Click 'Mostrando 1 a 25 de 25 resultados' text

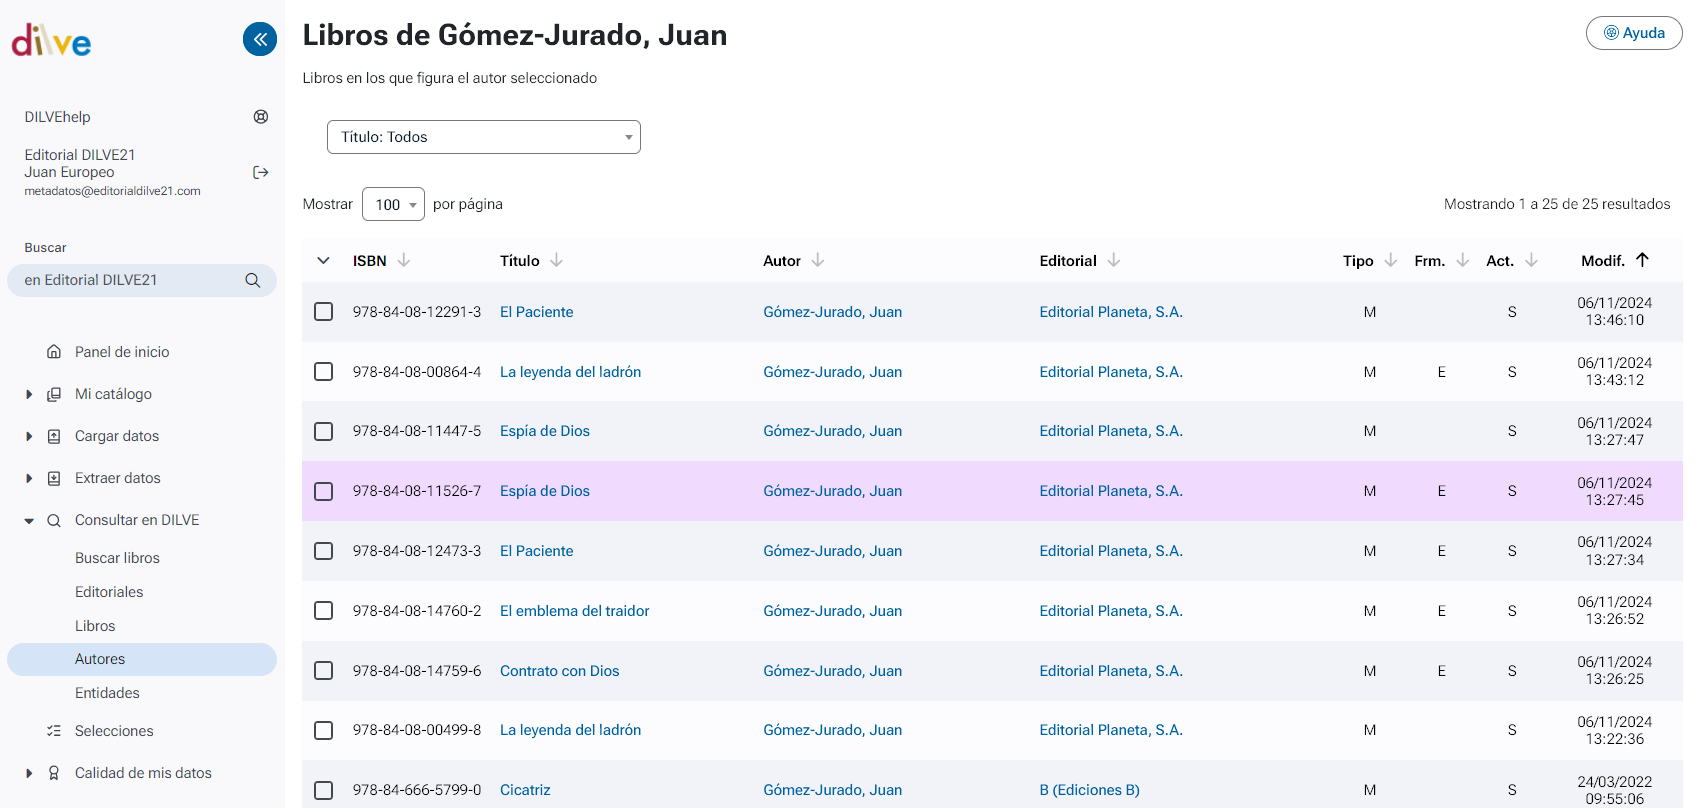(1557, 204)
